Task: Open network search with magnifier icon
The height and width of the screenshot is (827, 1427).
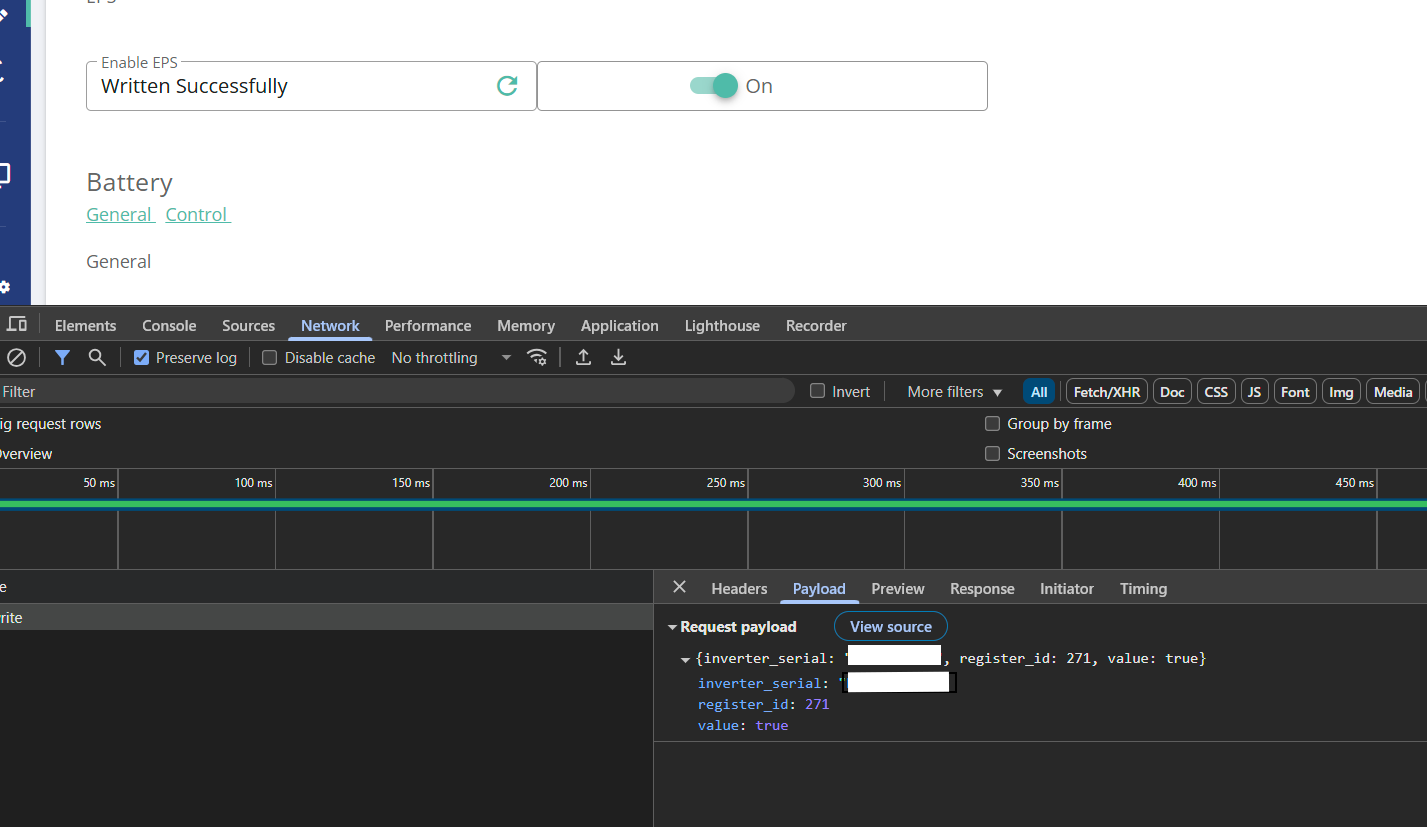Action: click(97, 357)
